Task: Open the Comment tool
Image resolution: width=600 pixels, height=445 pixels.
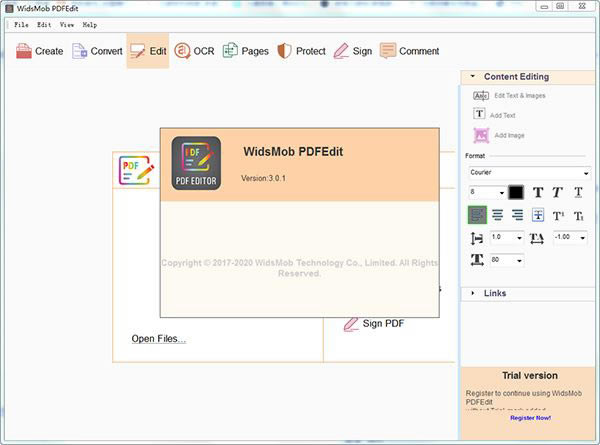Action: 409,51
